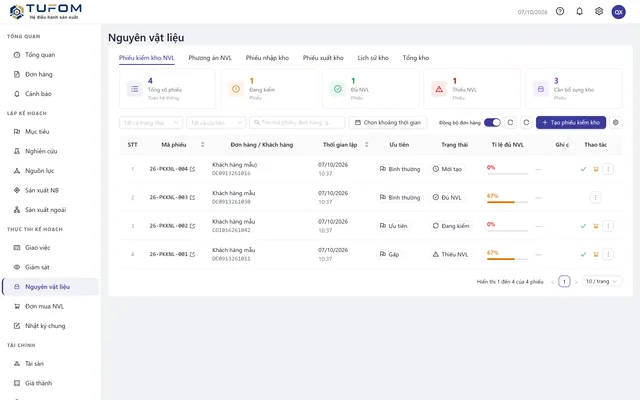Click the Đủ NVL check-circle icon card
The height and width of the screenshot is (400, 640).
point(338,89)
